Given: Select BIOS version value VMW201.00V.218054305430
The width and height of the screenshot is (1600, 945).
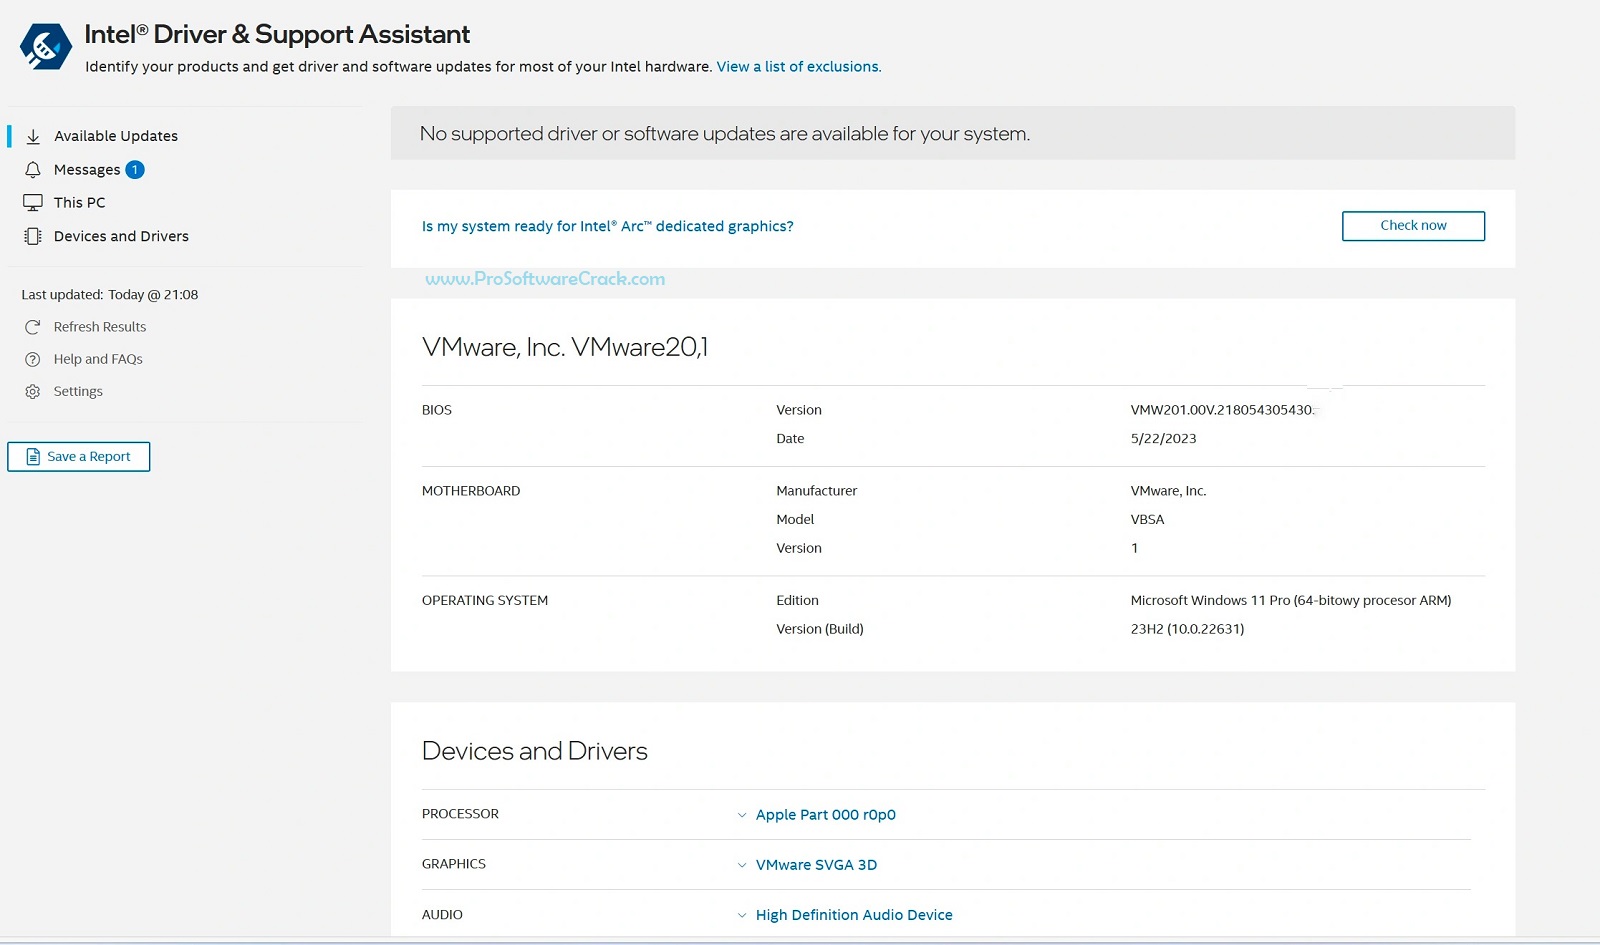Looking at the screenshot, I should tap(1222, 410).
